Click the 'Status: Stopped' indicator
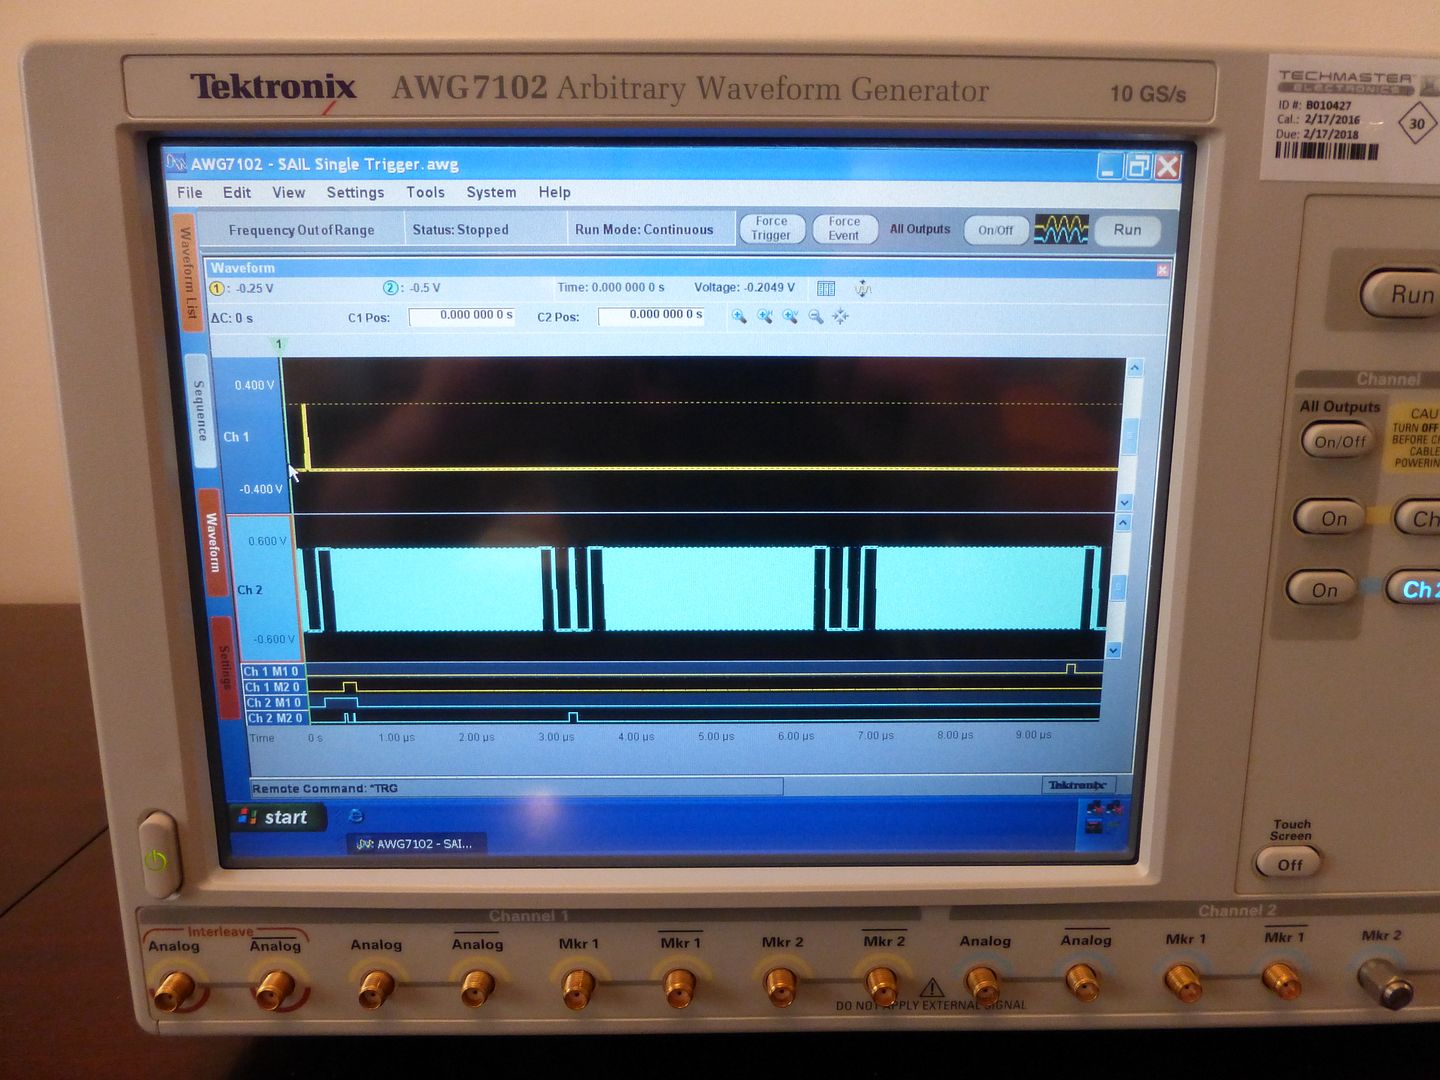1440x1080 pixels. coord(460,230)
